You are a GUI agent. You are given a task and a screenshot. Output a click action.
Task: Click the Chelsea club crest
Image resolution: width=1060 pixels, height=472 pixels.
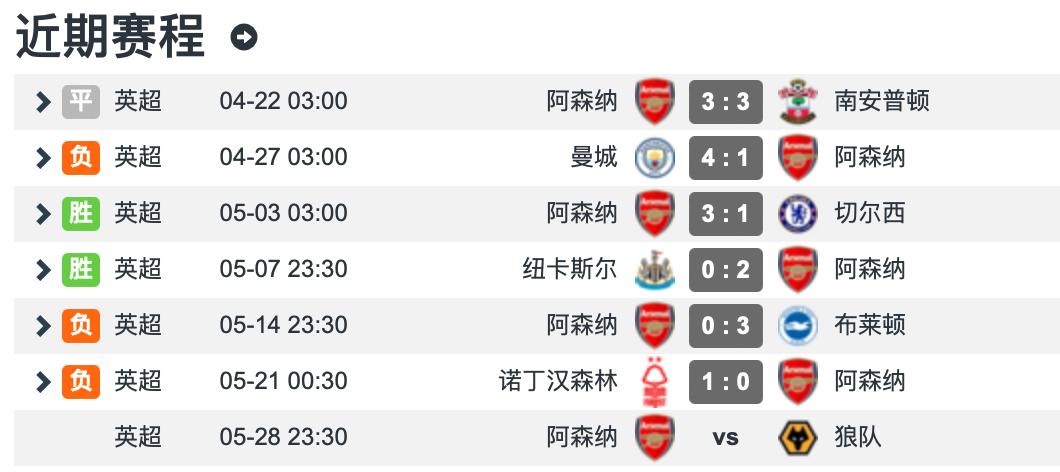(x=797, y=213)
